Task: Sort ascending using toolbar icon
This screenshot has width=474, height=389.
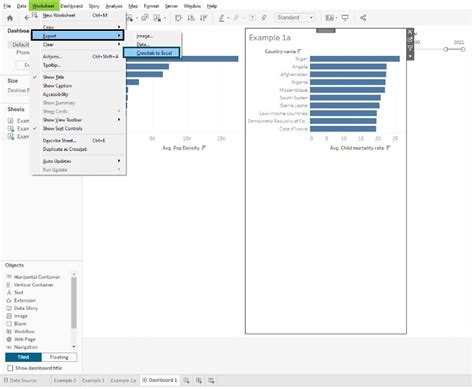Action: [x=191, y=18]
